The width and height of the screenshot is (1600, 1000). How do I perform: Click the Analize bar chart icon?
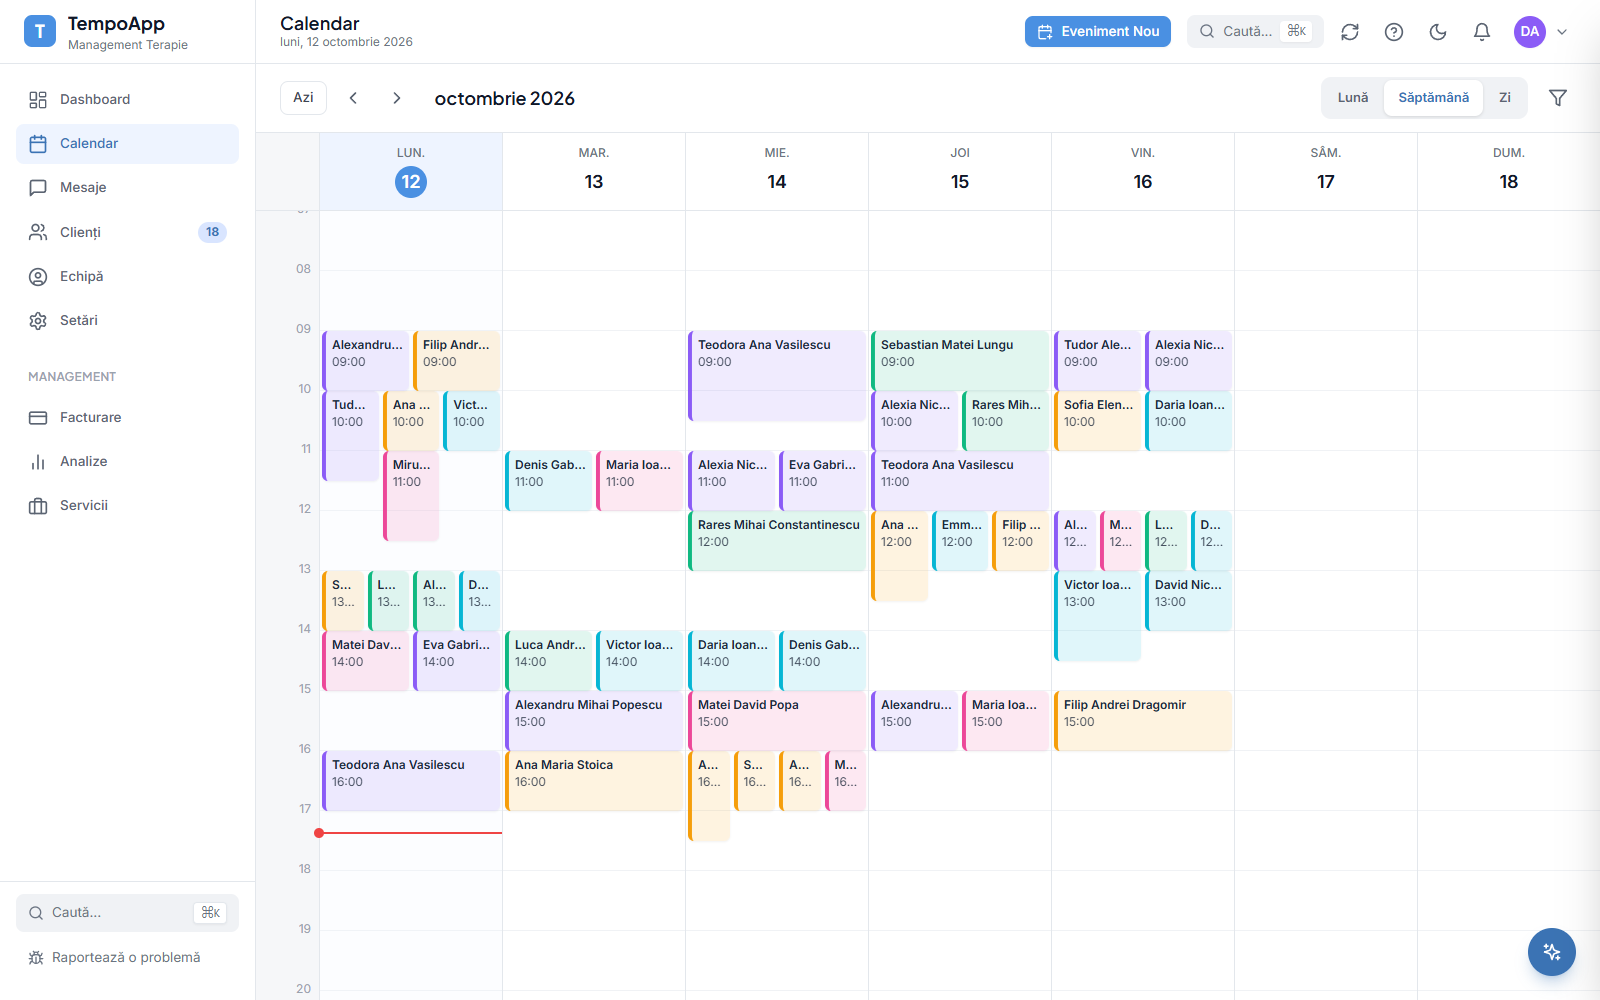(x=38, y=461)
